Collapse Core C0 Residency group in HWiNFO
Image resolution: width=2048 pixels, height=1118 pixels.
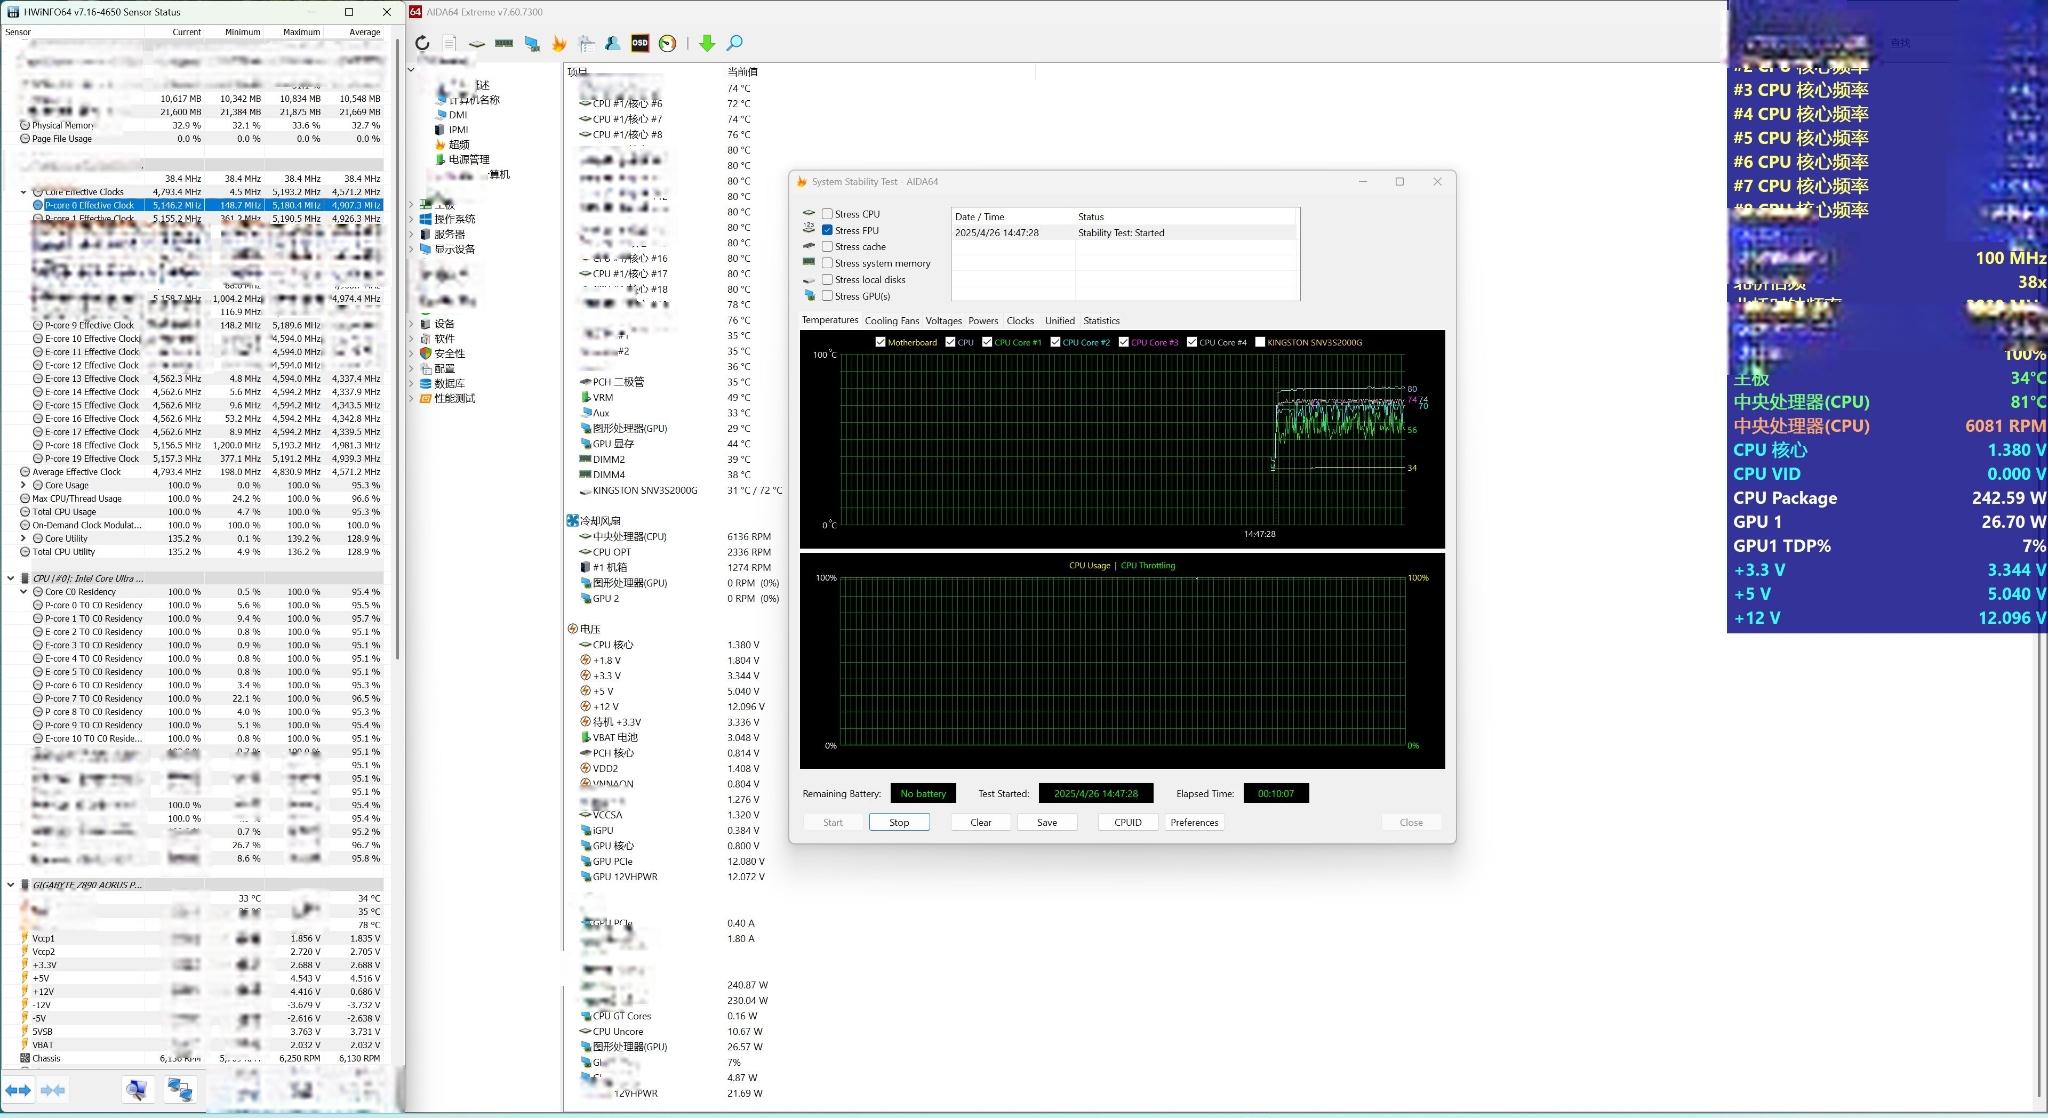coord(23,592)
